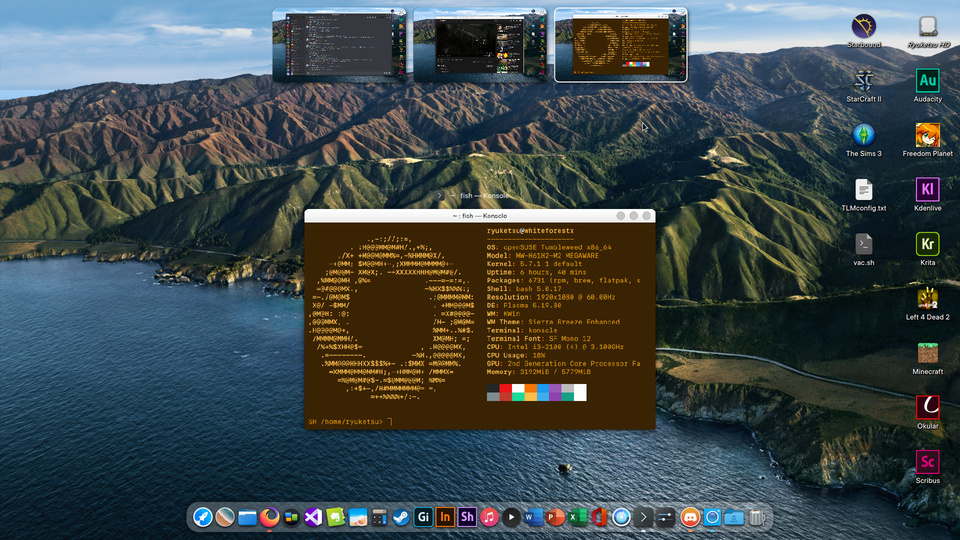Click the red swatch in neofetch palette
Screen dimensions: 960x540
pos(506,389)
